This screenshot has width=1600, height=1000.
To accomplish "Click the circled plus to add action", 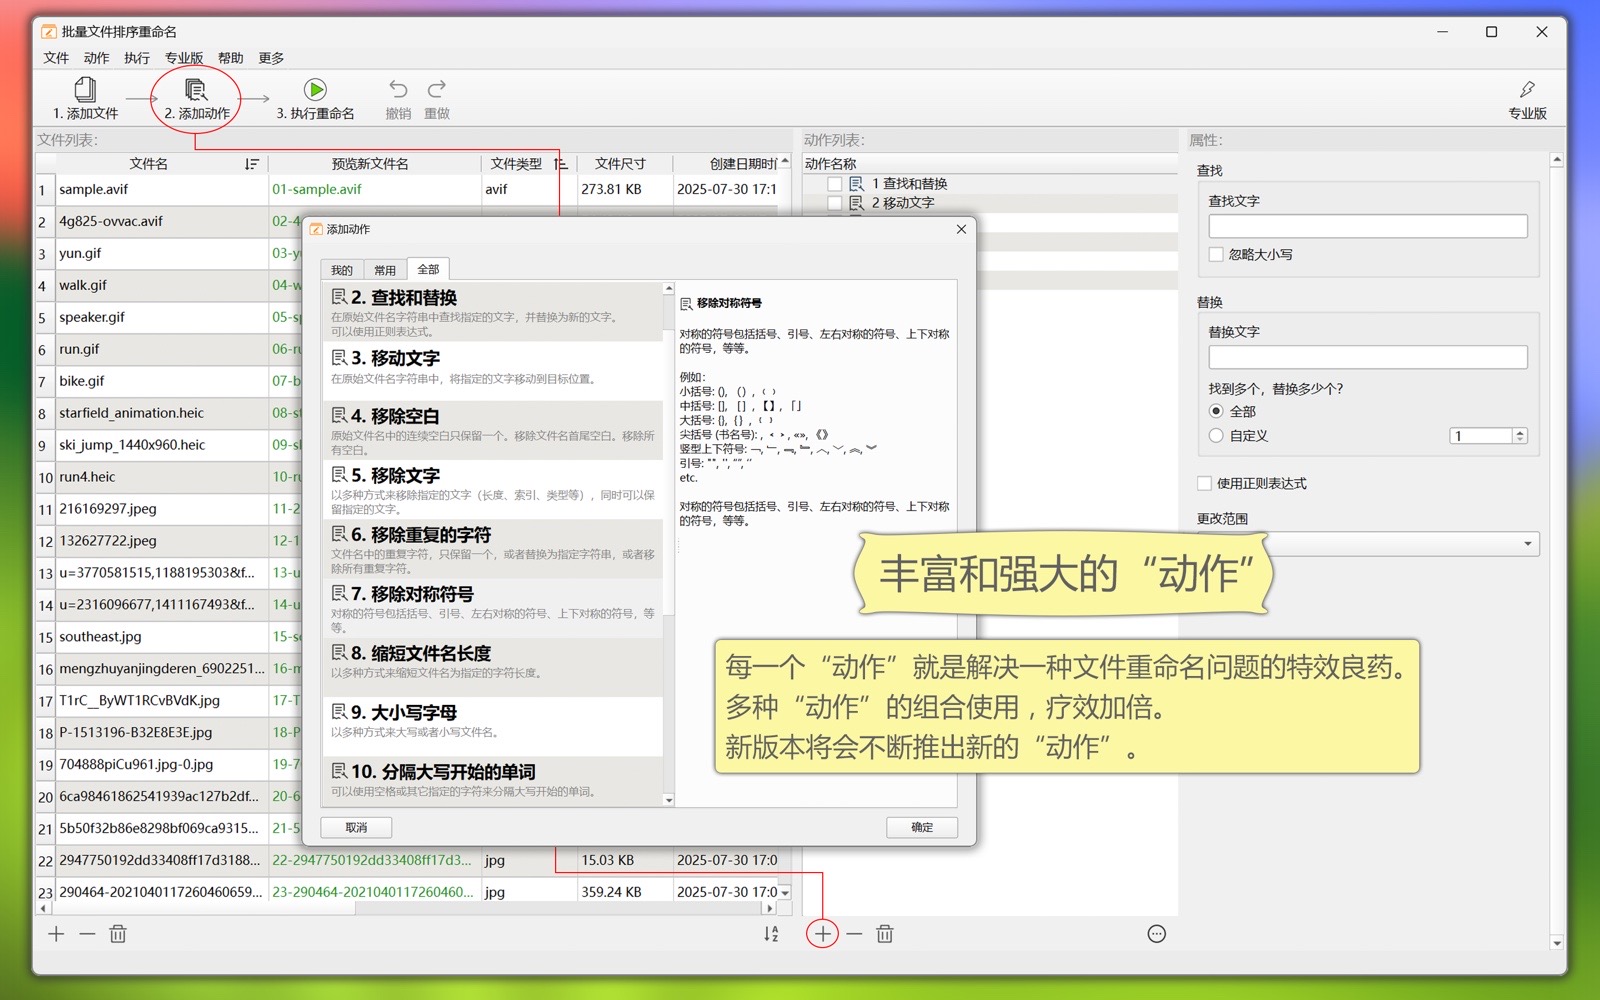I will [x=822, y=934].
